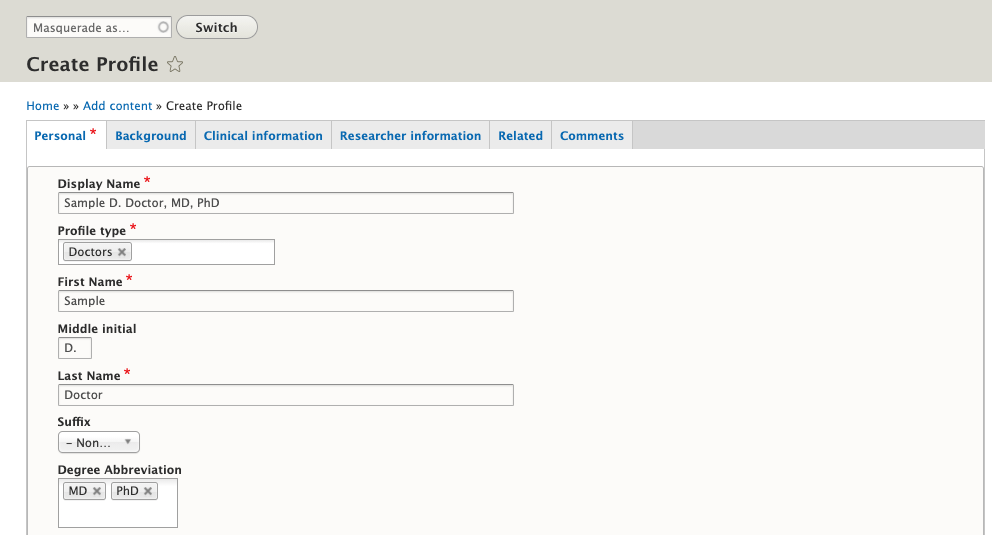Focus the Middle initial field
Image resolution: width=992 pixels, height=535 pixels.
(75, 348)
